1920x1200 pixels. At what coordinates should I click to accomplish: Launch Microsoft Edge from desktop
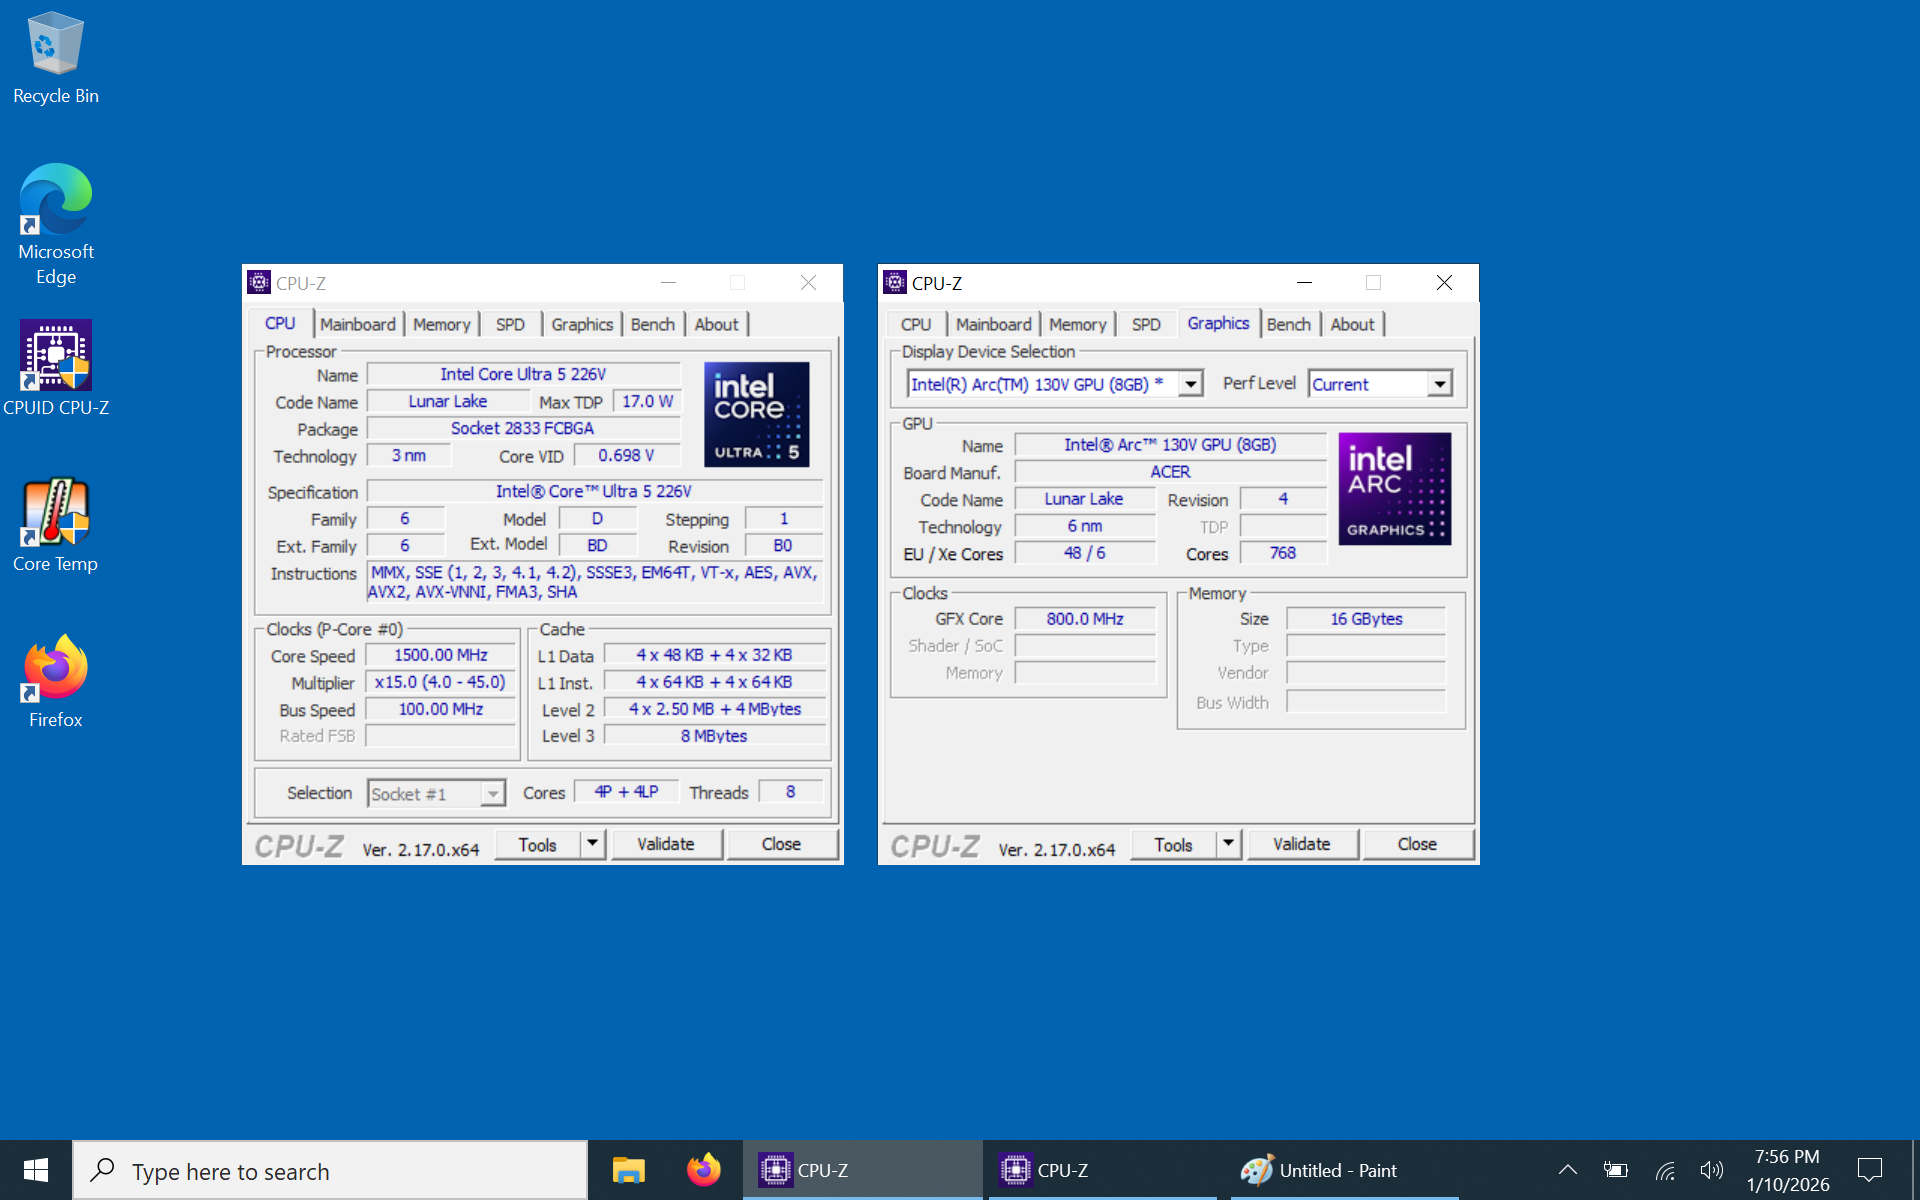[55, 223]
